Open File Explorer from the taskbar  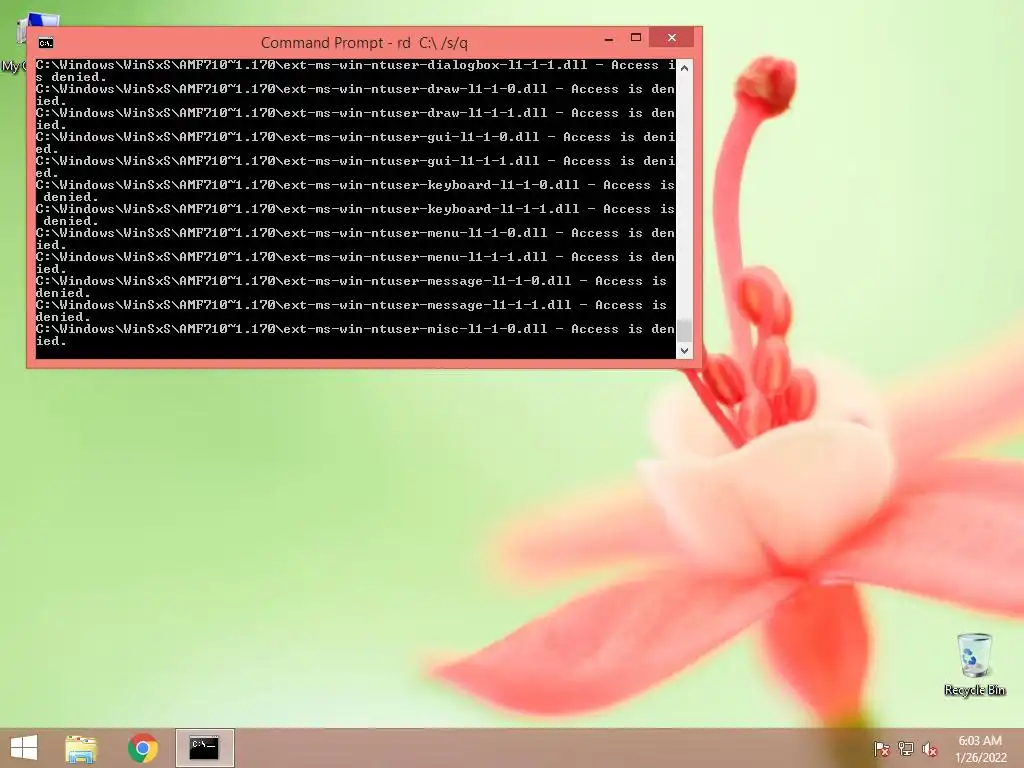[81, 748]
